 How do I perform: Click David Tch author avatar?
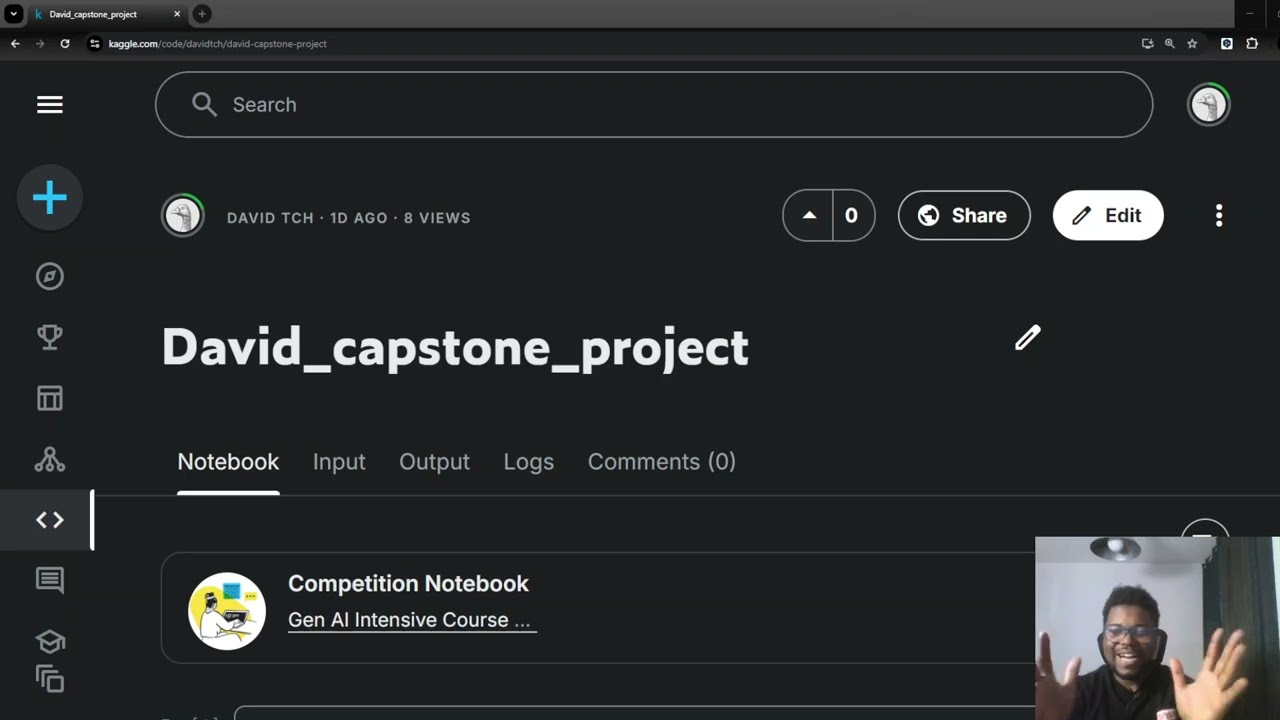183,216
